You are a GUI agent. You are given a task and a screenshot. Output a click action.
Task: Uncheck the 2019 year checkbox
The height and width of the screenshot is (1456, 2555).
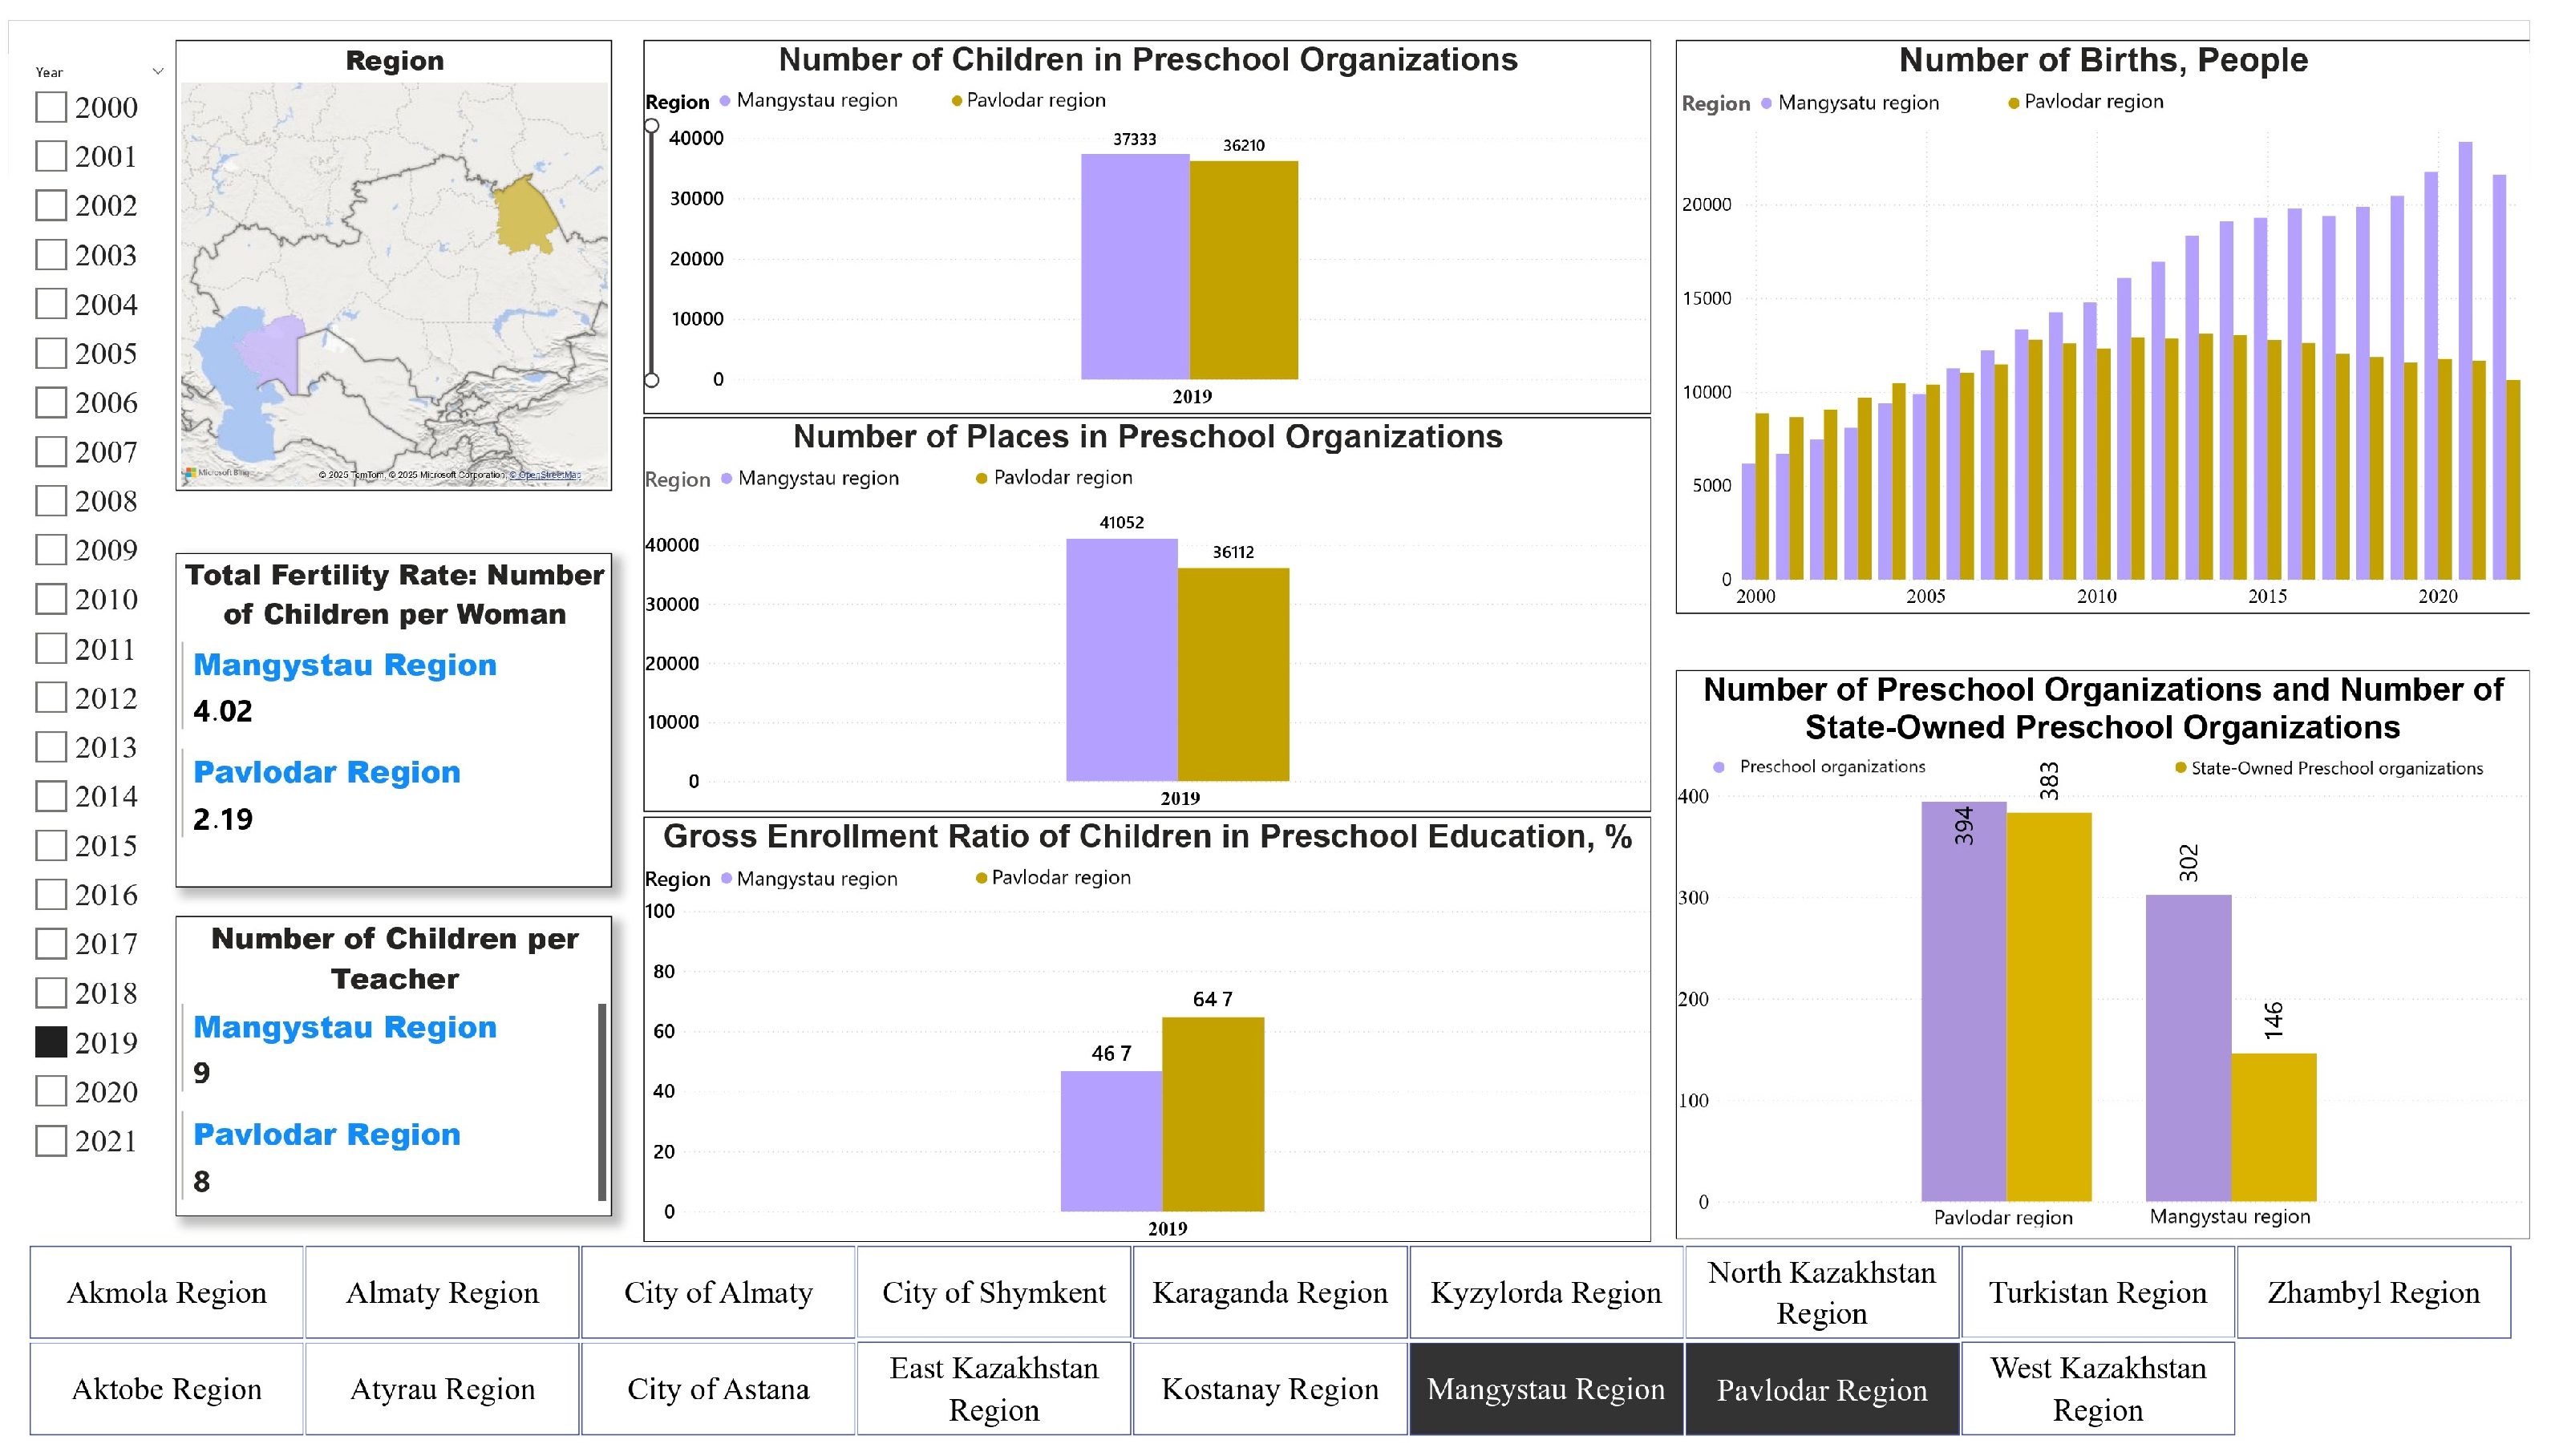pyautogui.click(x=51, y=1042)
